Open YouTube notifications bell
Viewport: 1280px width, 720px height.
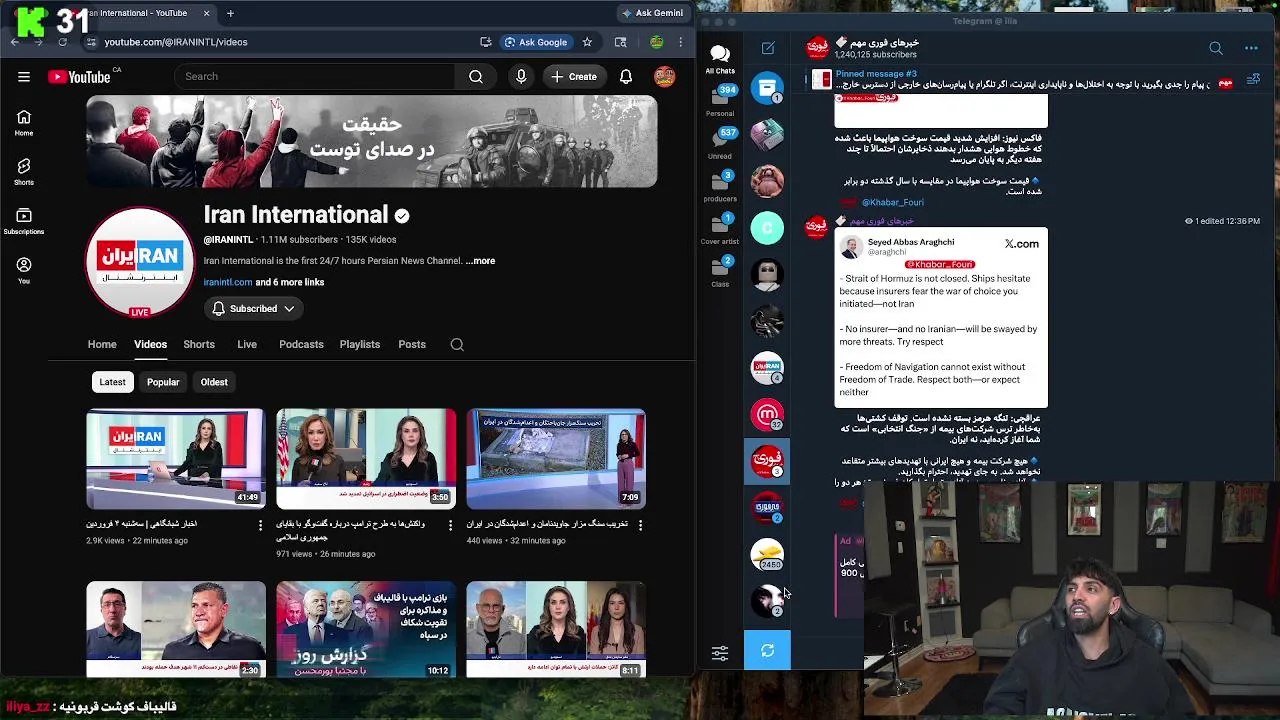pyautogui.click(x=626, y=77)
